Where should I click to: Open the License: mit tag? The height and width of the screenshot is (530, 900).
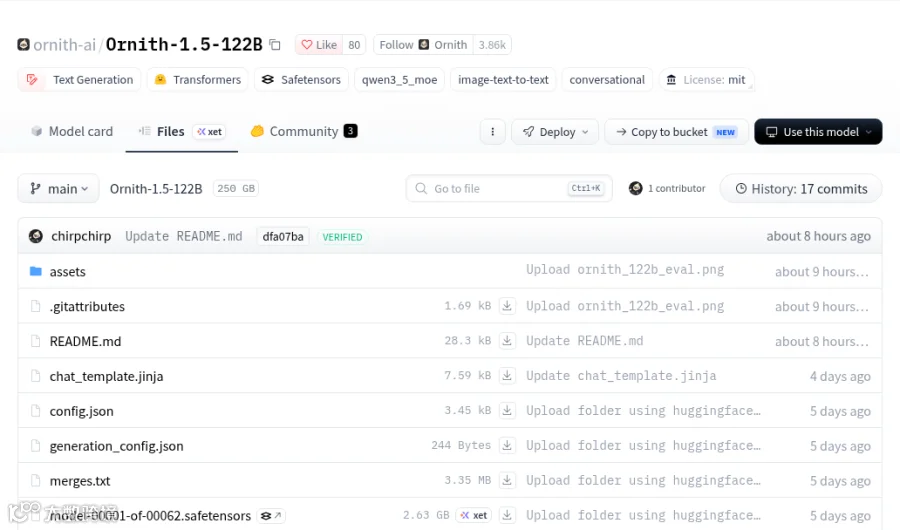tap(706, 80)
